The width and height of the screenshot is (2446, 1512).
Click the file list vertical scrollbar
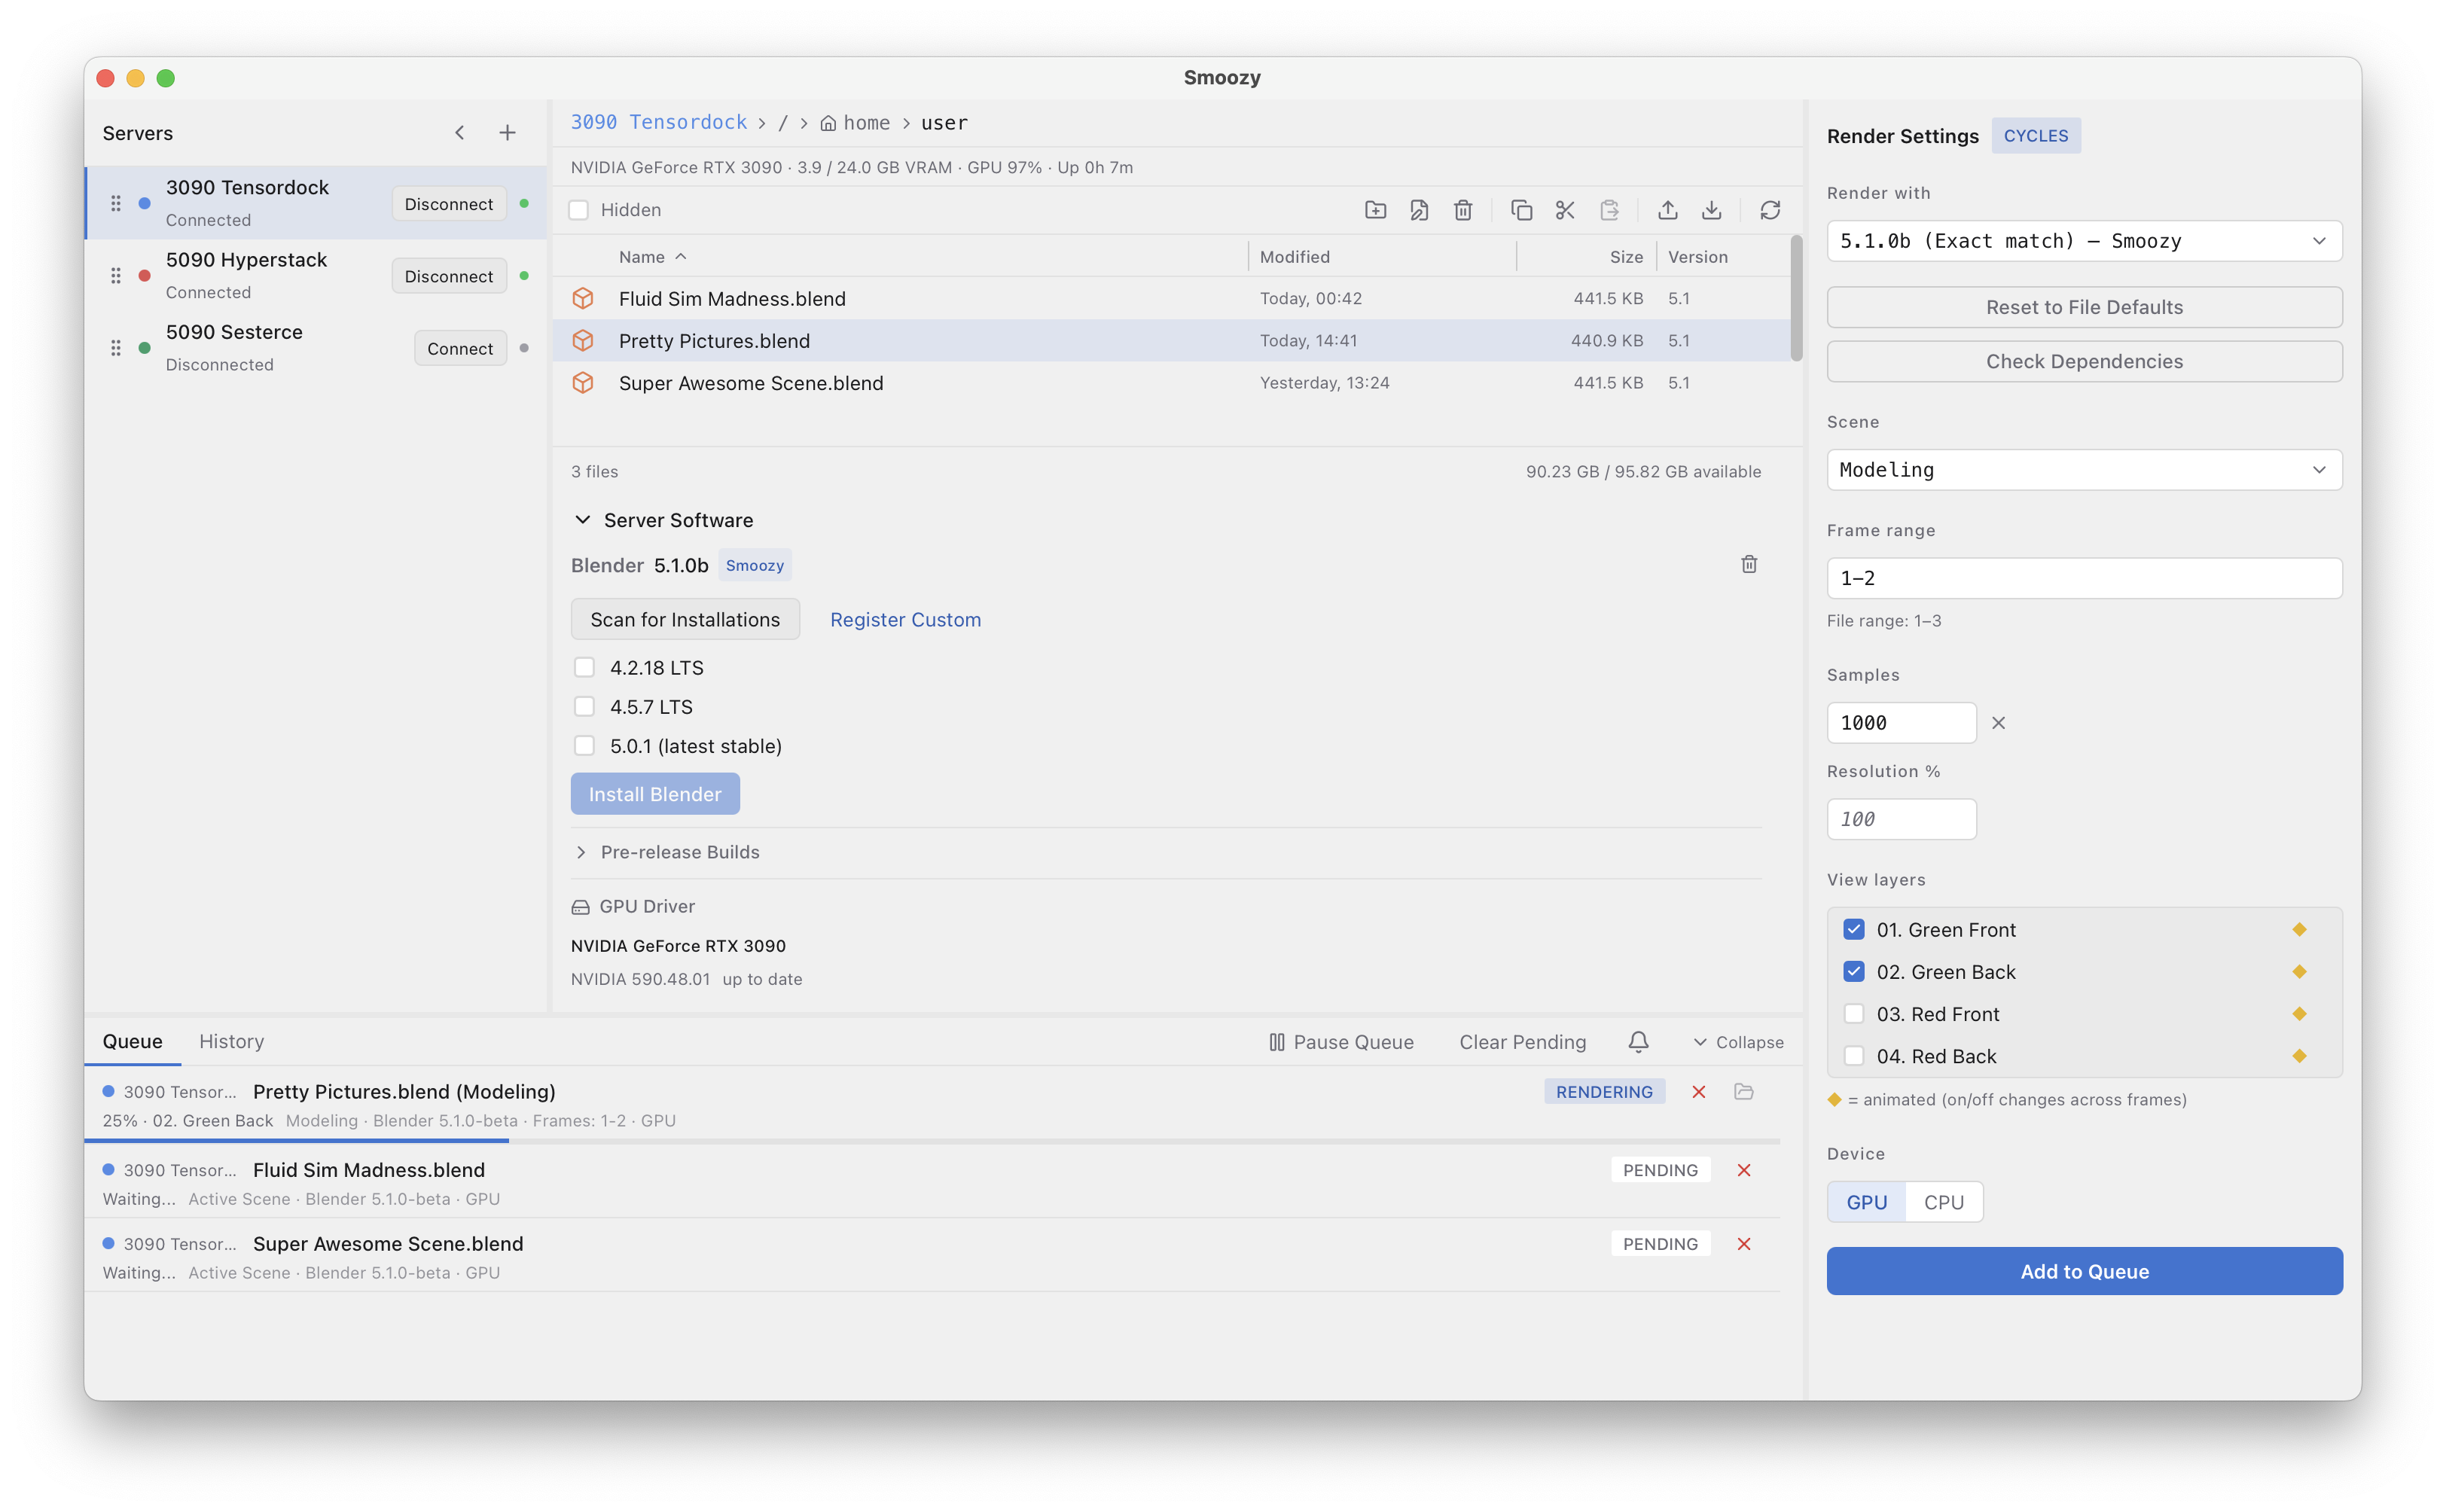click(1796, 298)
